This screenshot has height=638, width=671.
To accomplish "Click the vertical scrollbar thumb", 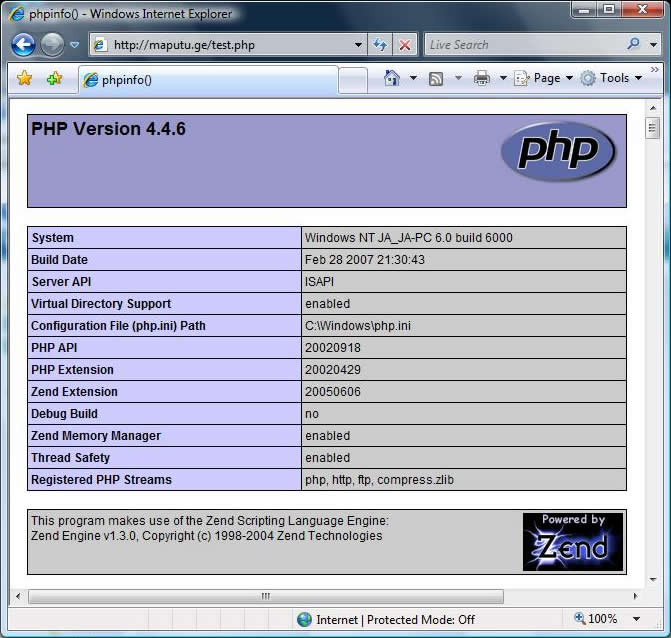I will 652,128.
